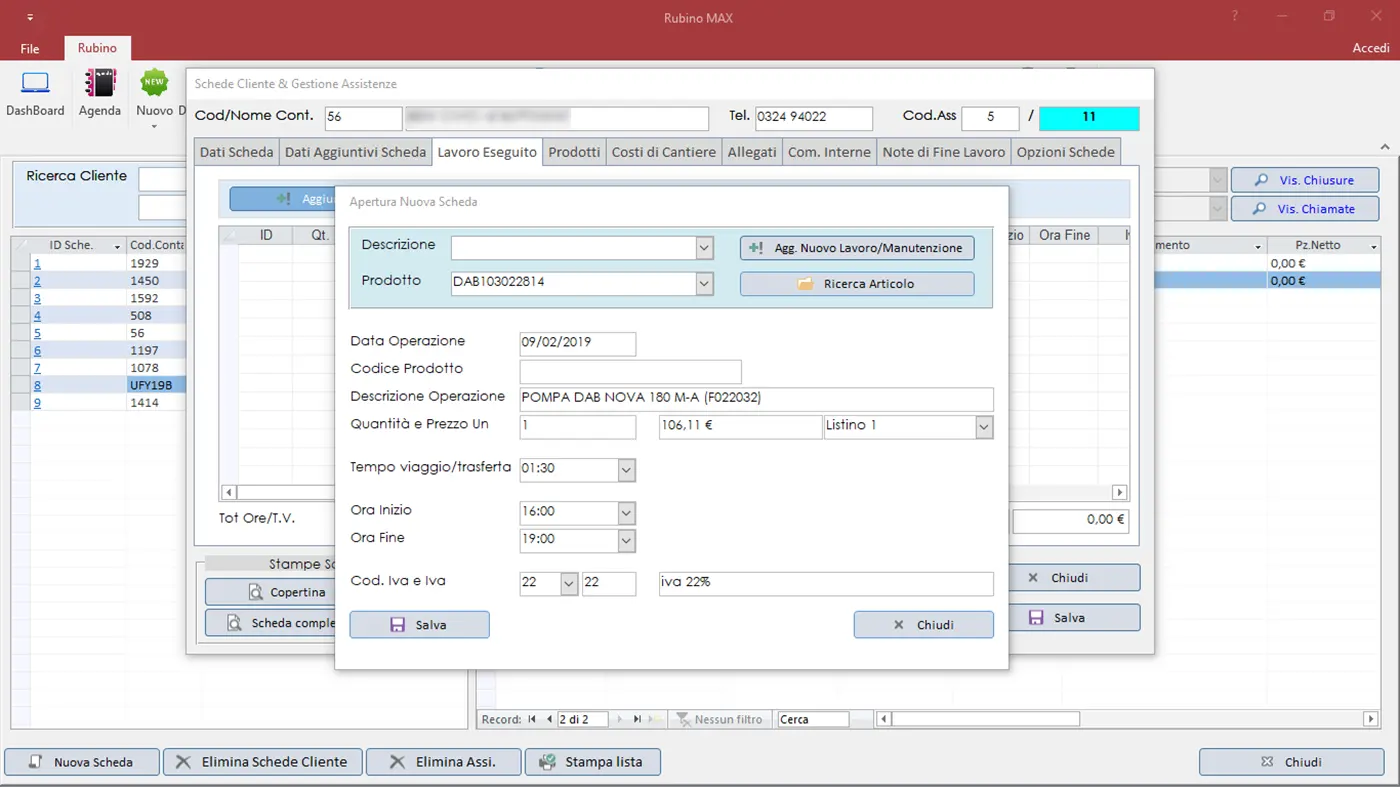The height and width of the screenshot is (787, 1400).
Task: Open Pz.Netto column filter arrow
Action: point(1373,246)
